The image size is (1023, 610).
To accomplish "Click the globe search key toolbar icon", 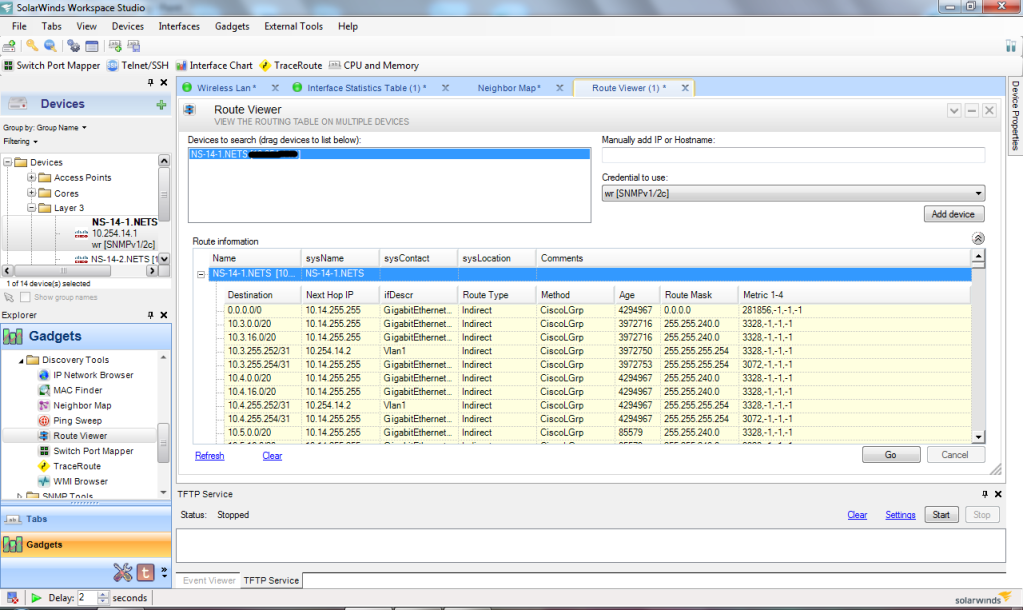I will (50, 46).
